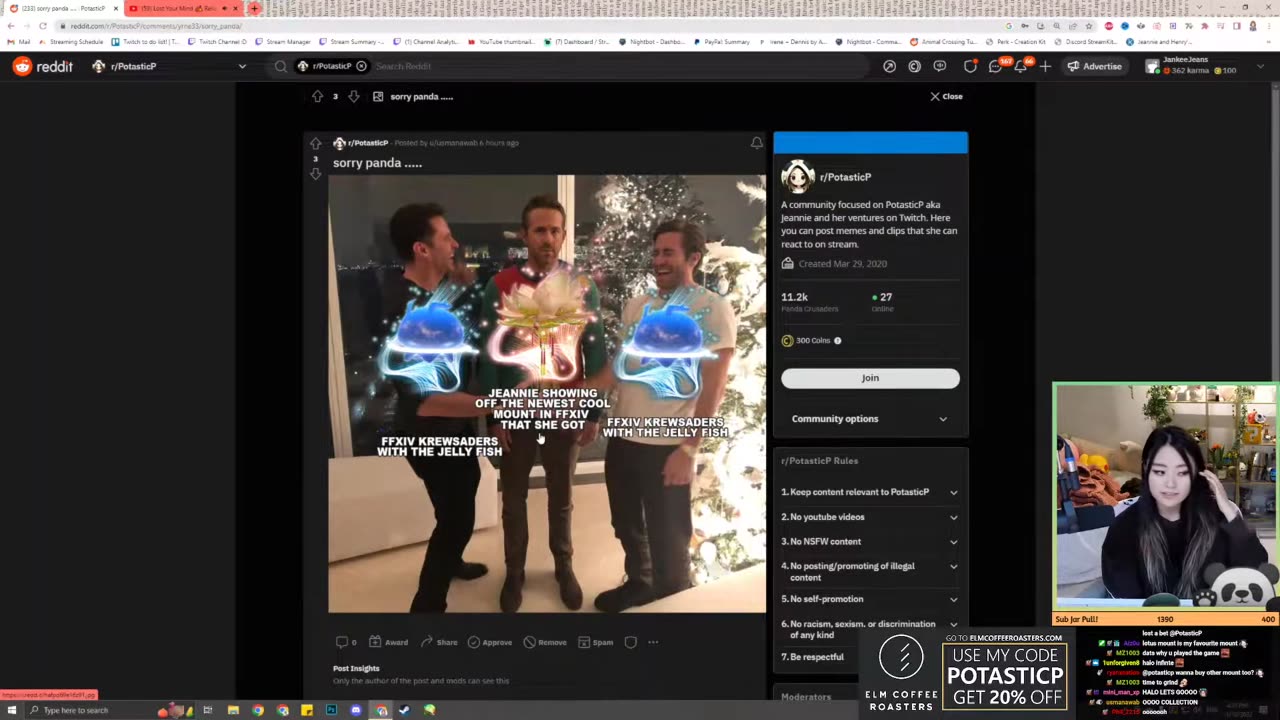Upvote using the arrow in top post bar

point(317,96)
